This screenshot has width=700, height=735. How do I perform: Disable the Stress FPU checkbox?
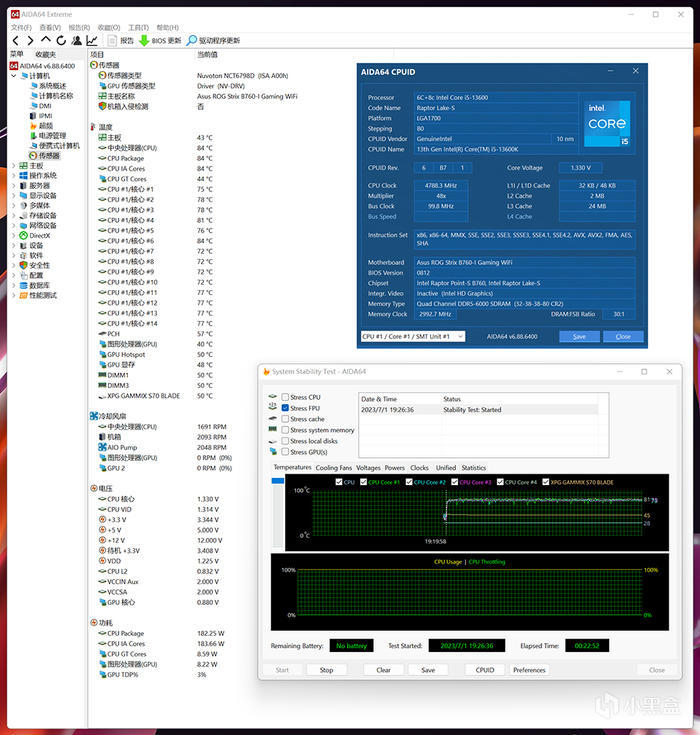click(x=285, y=408)
